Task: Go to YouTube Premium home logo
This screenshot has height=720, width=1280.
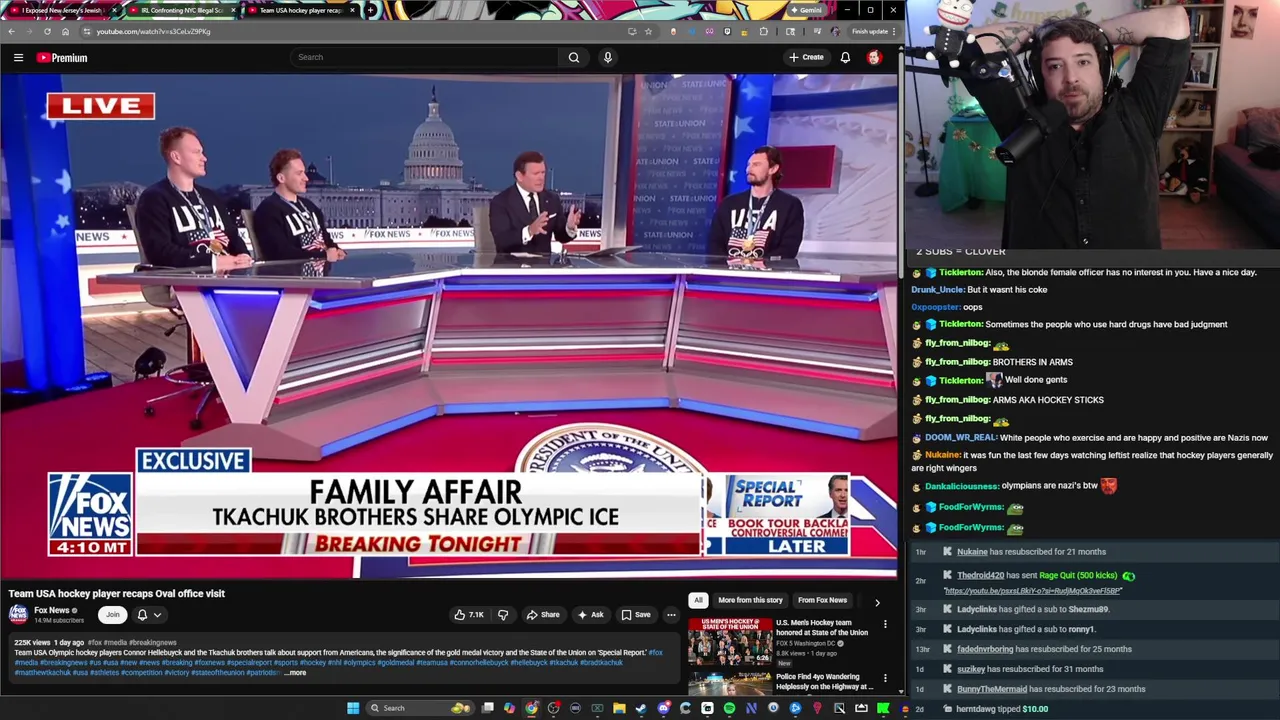Action: [x=62, y=58]
